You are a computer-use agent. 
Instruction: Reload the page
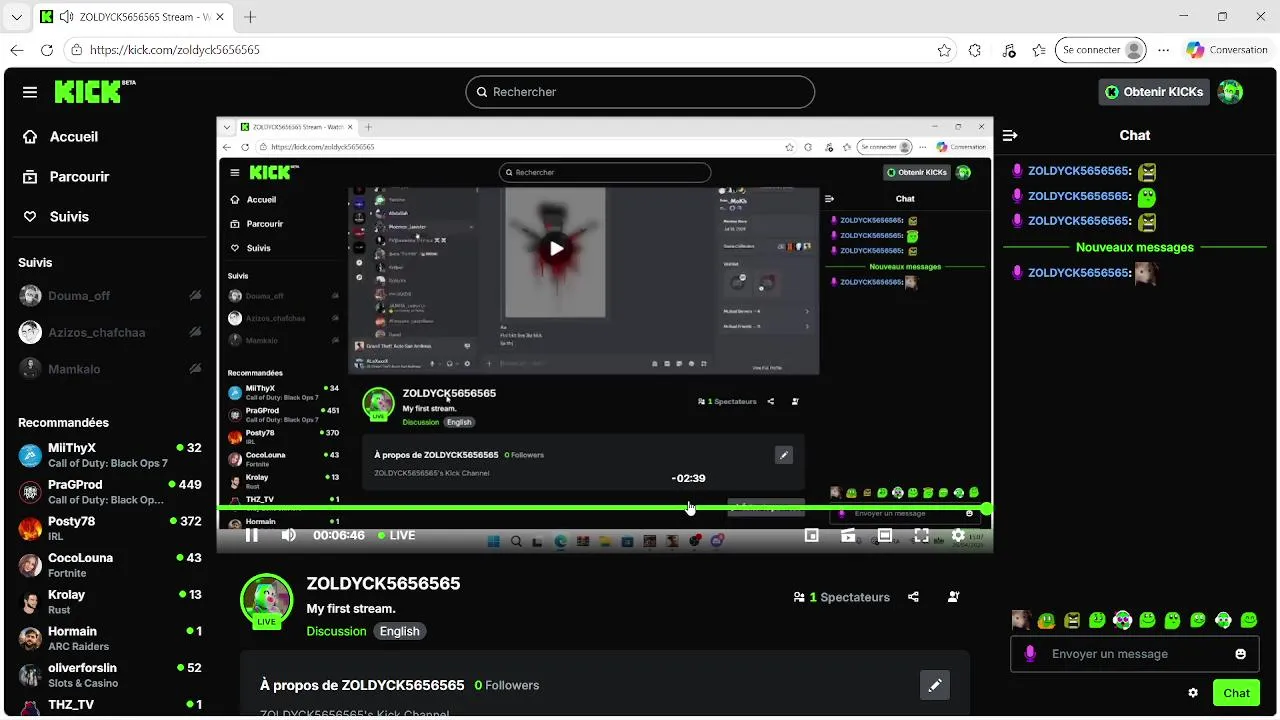coord(47,50)
